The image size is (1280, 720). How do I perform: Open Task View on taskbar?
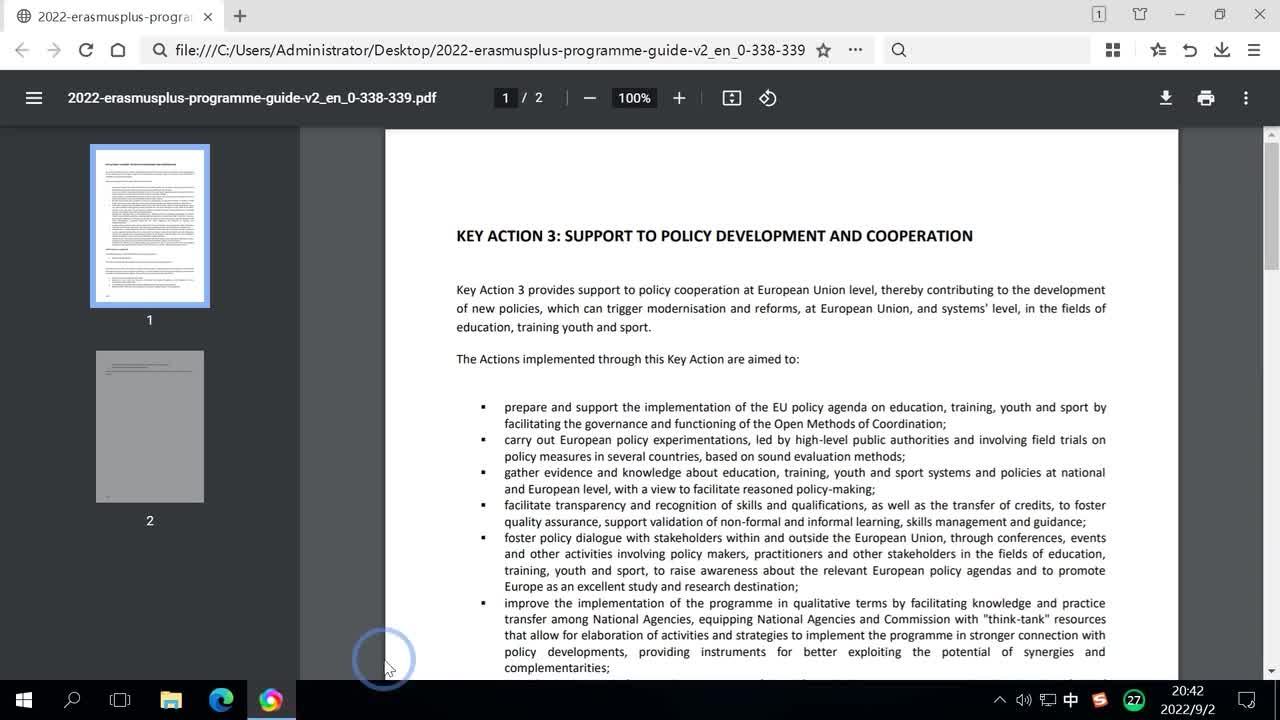[x=120, y=700]
